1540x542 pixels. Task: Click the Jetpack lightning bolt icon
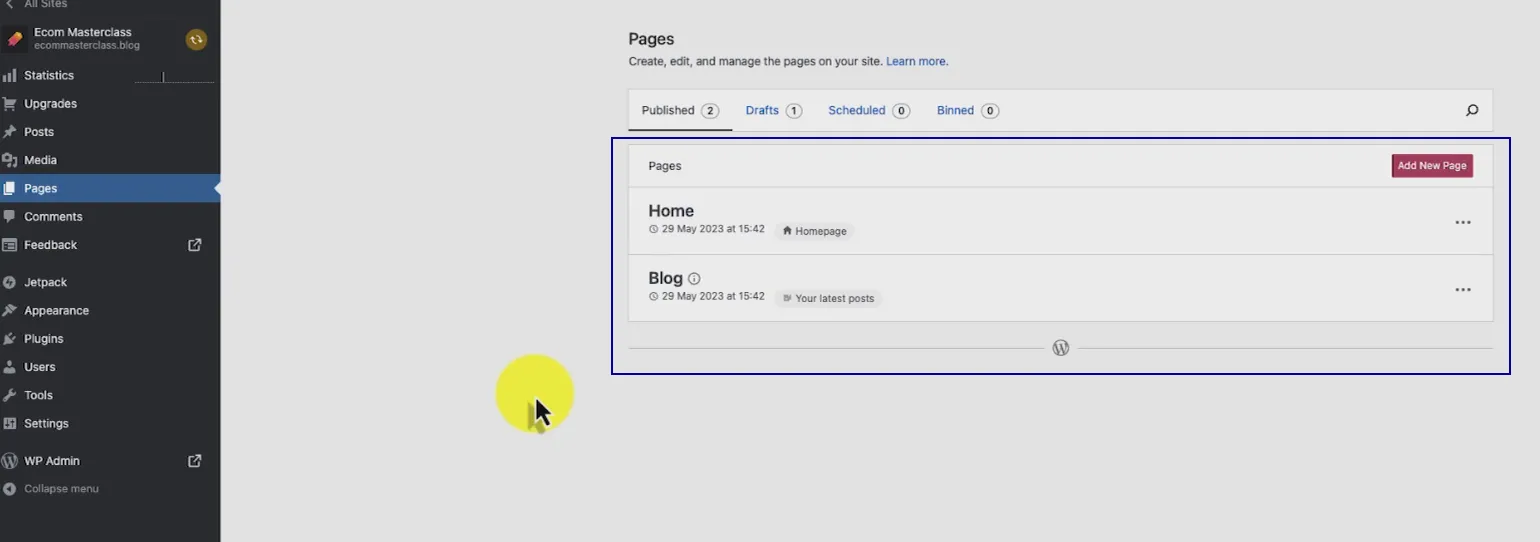[10, 282]
